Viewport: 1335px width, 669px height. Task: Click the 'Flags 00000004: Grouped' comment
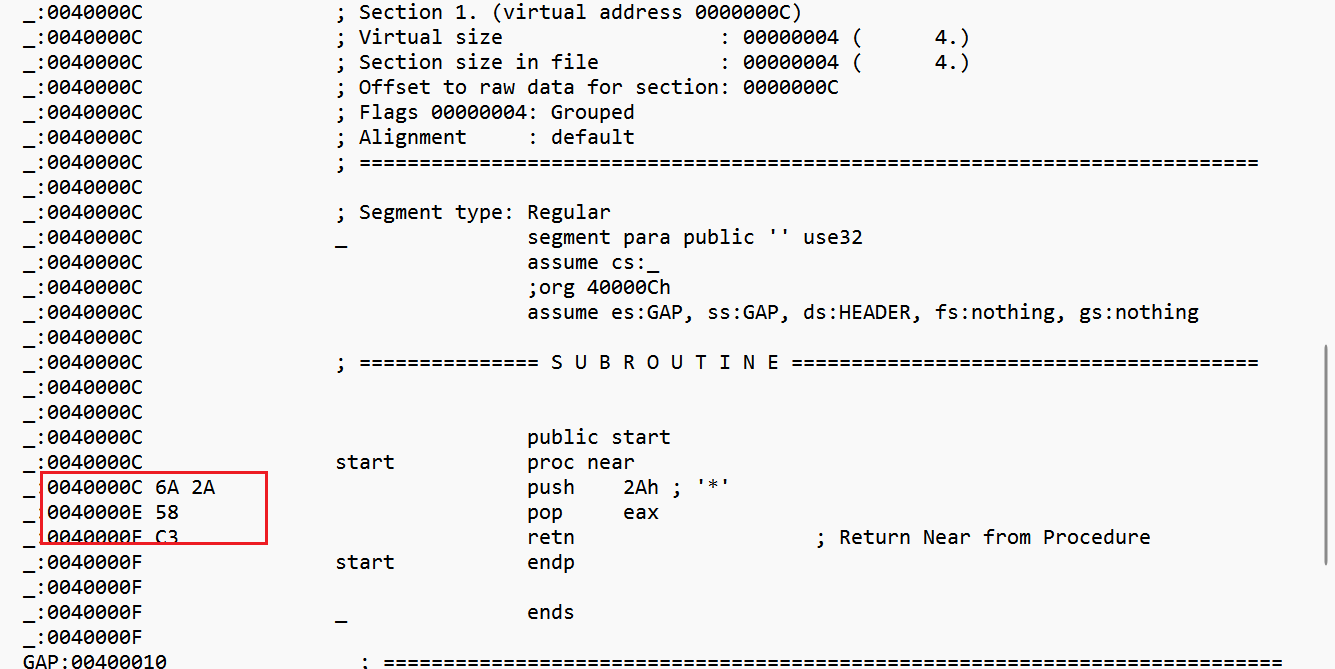coord(498,112)
